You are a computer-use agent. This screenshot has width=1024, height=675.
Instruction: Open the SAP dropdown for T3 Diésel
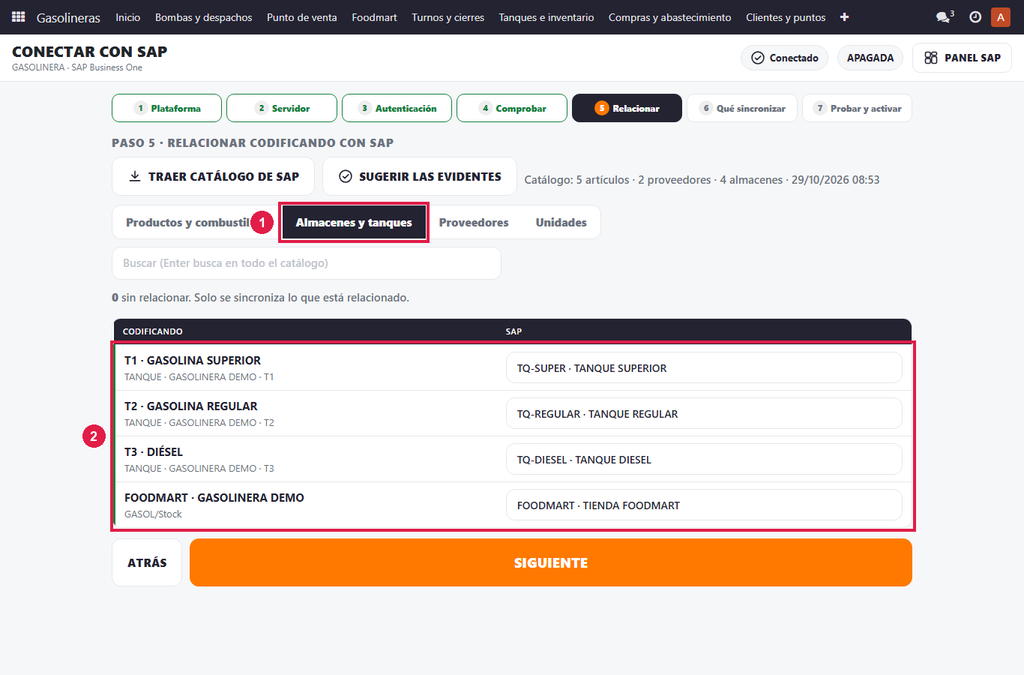(704, 460)
